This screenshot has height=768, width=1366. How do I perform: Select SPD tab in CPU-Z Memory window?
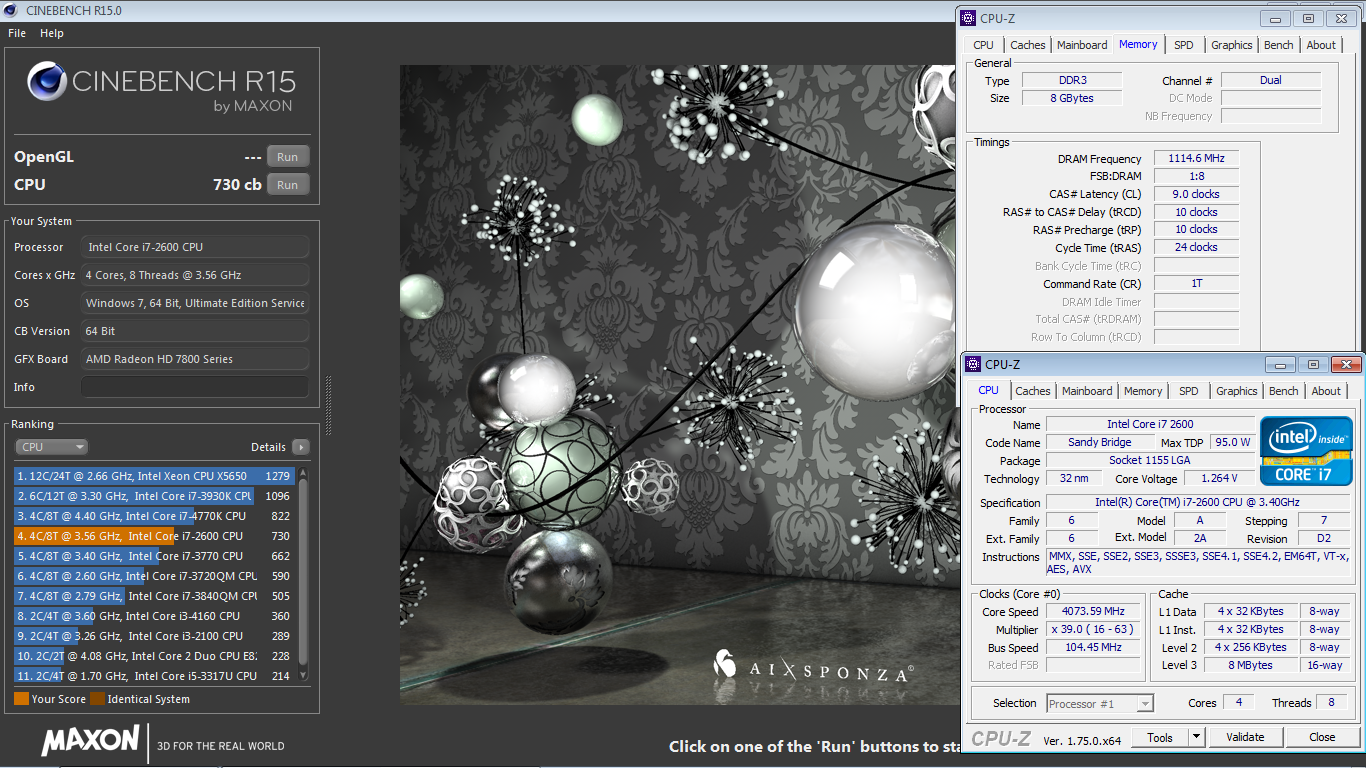(1184, 45)
